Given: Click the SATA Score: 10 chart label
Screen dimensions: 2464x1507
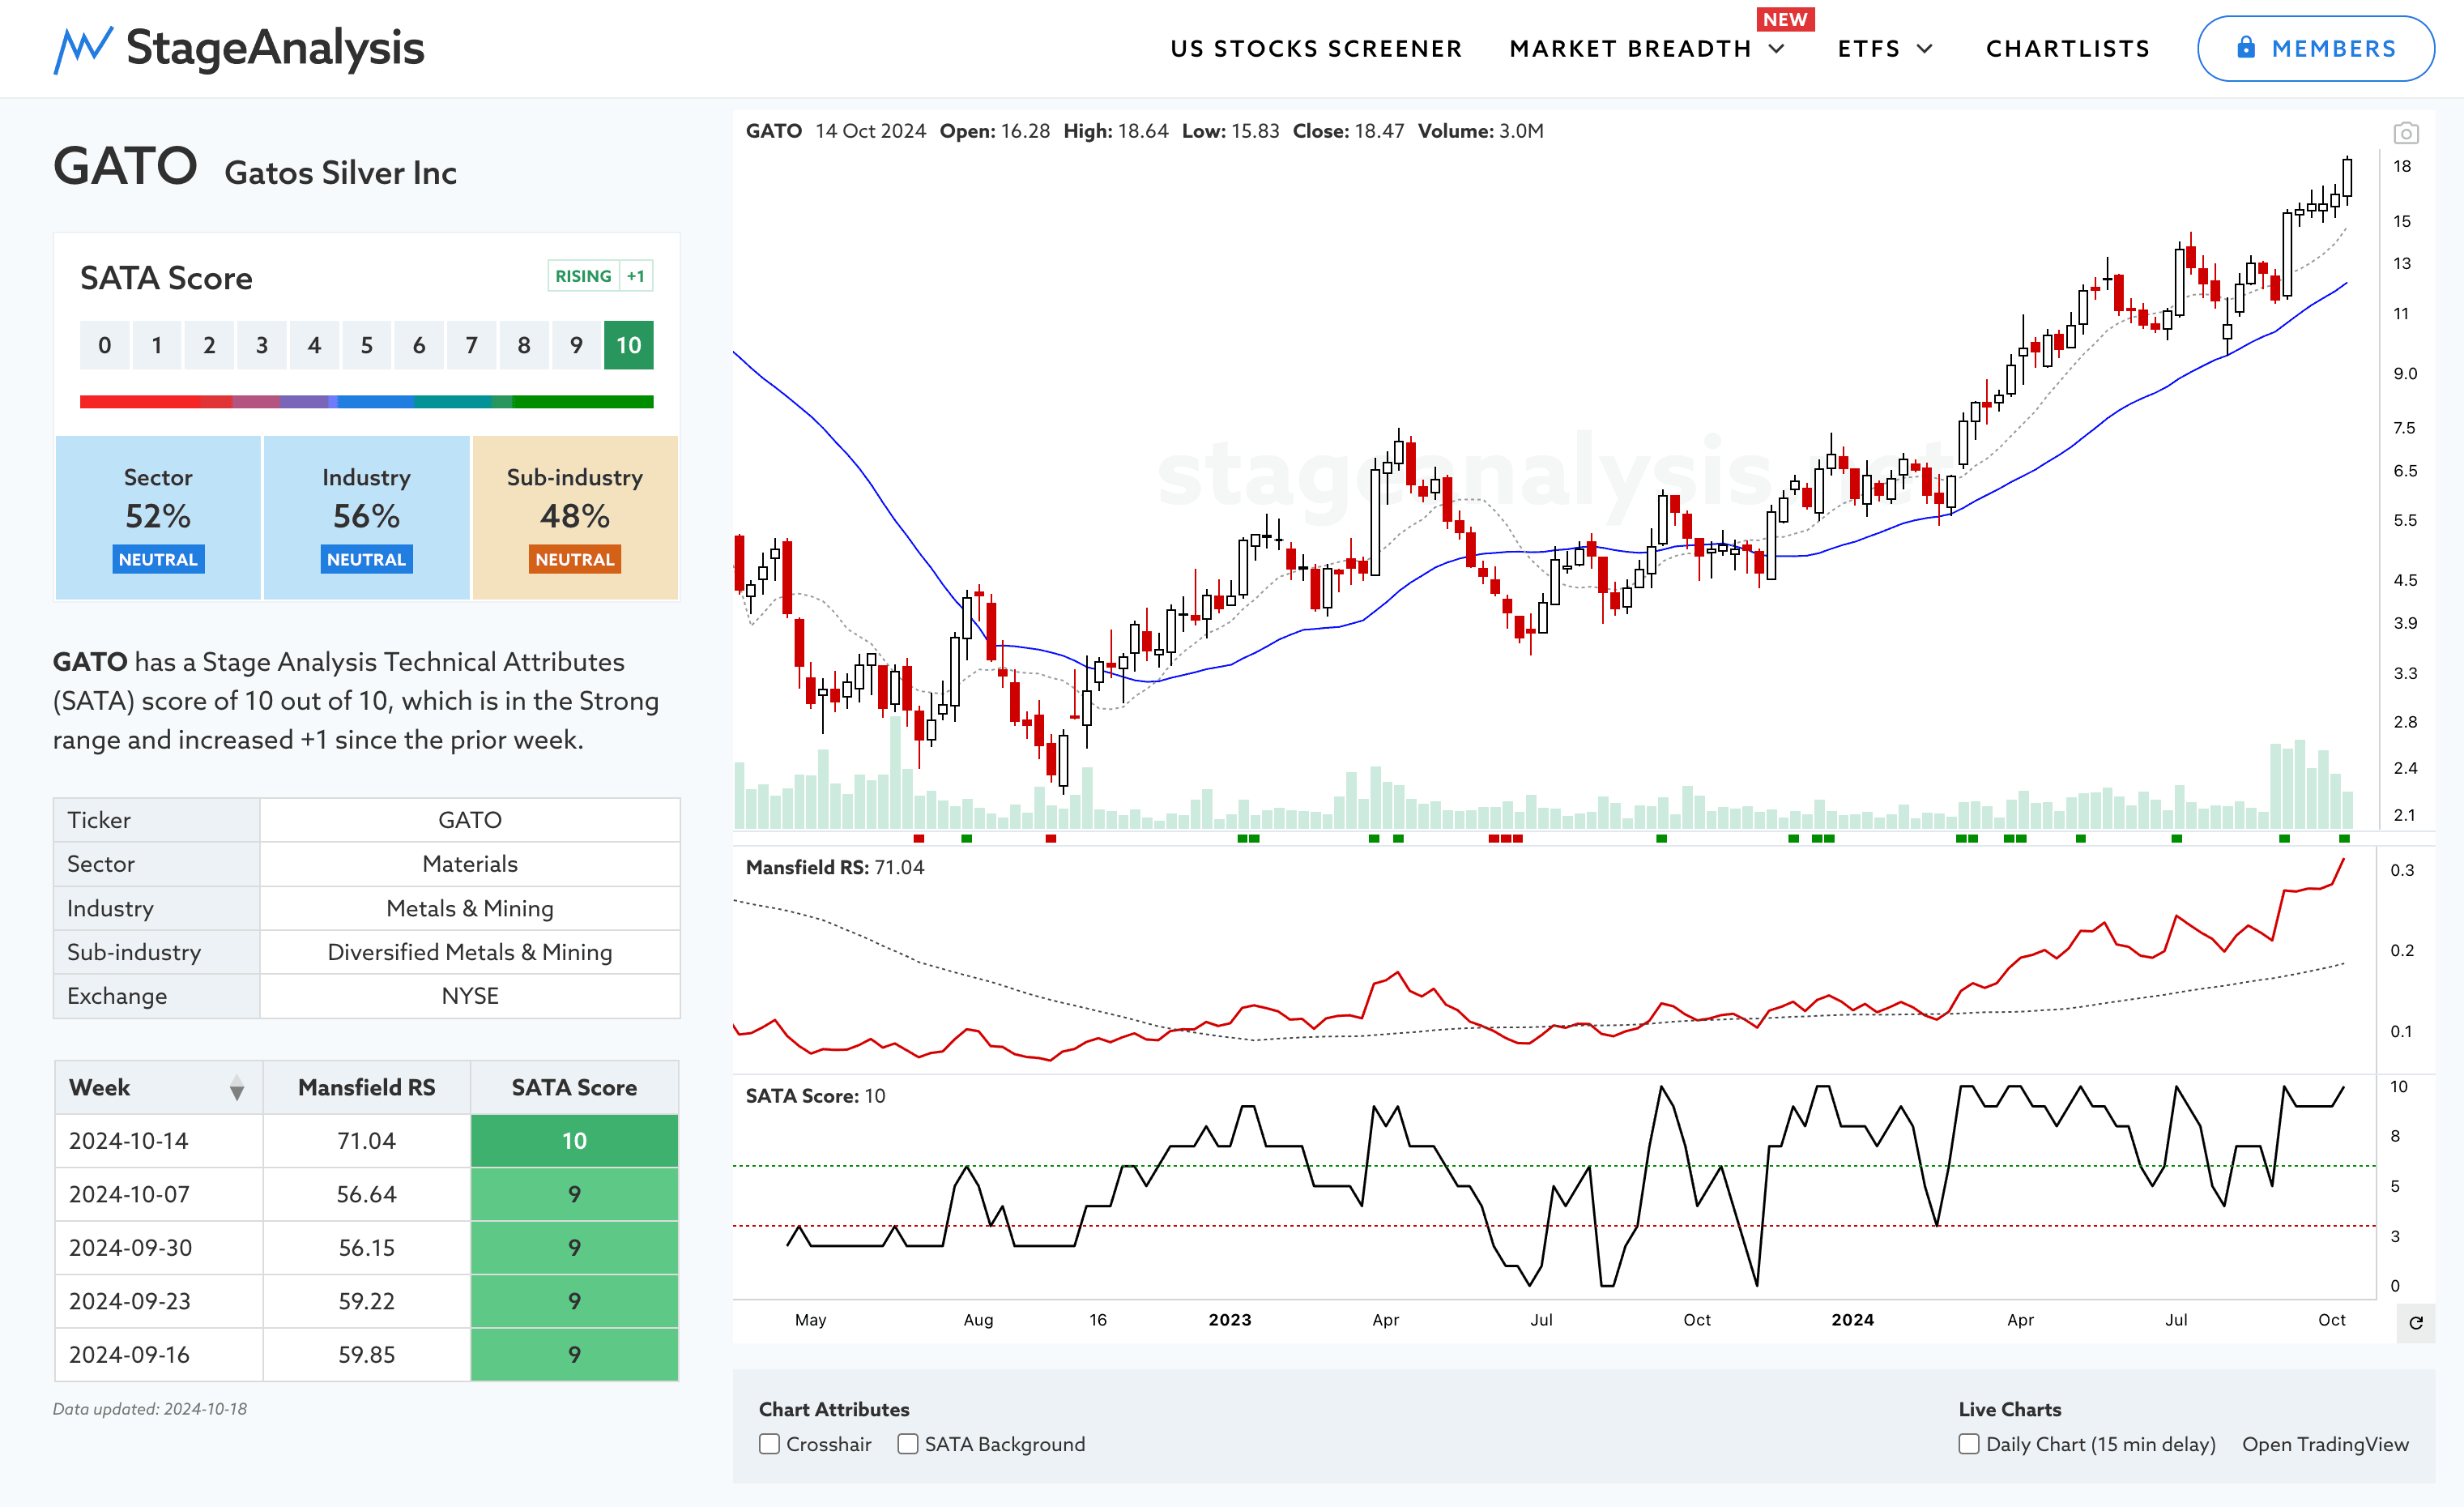Looking at the screenshot, I should pyautogui.click(x=815, y=1096).
